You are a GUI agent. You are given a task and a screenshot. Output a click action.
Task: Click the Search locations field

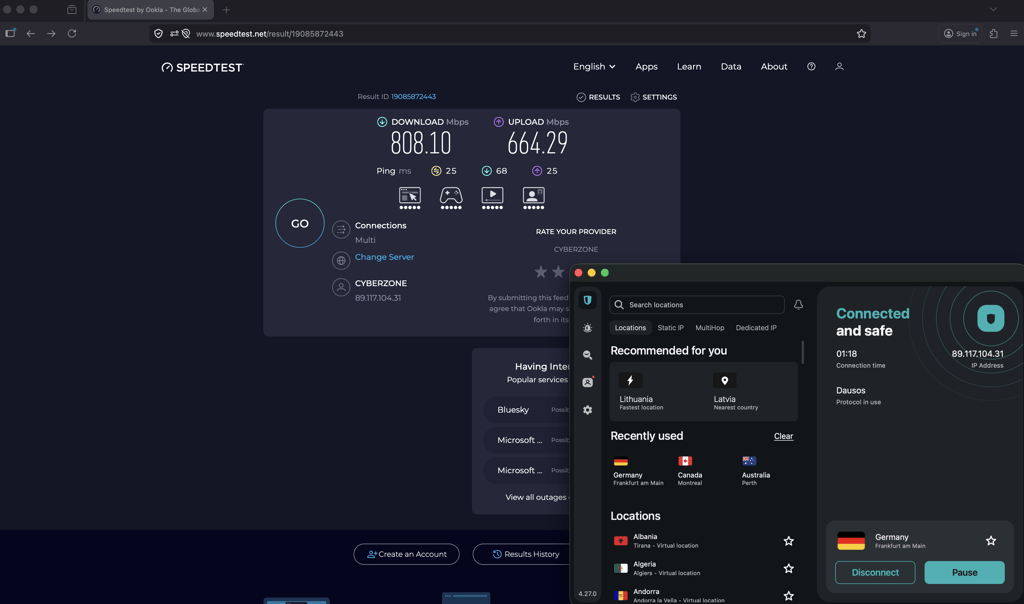(x=697, y=305)
